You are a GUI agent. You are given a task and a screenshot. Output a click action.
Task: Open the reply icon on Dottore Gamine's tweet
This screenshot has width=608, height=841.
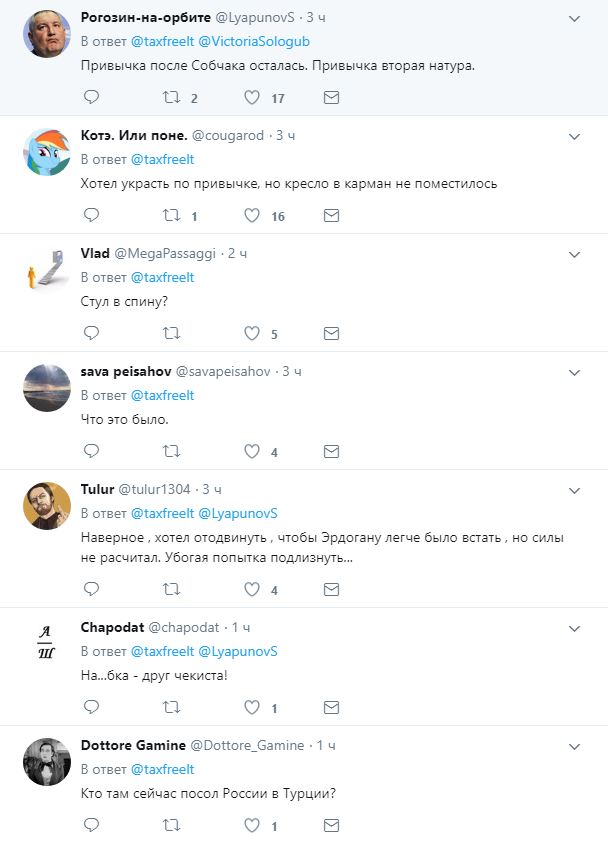coord(91,826)
